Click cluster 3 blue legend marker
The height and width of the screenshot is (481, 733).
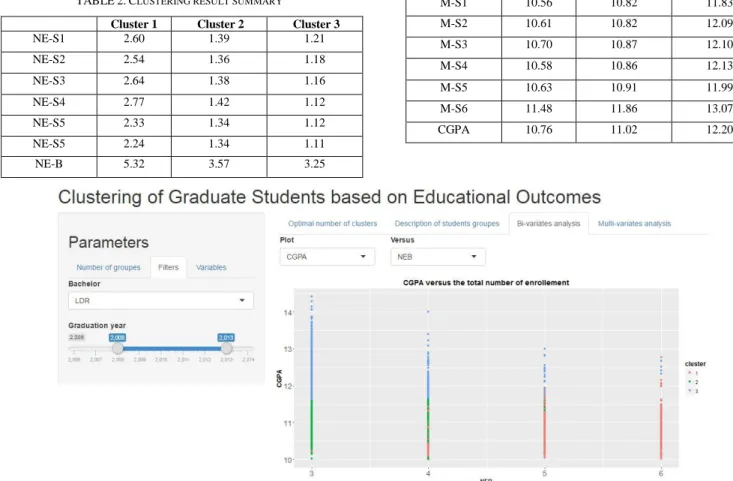point(690,390)
